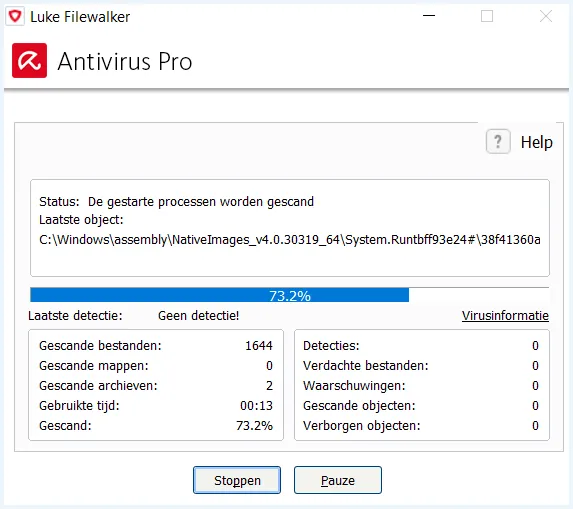The image size is (573, 509).
Task: Click the 'Gescande bestanden:' label
Action: [100, 346]
